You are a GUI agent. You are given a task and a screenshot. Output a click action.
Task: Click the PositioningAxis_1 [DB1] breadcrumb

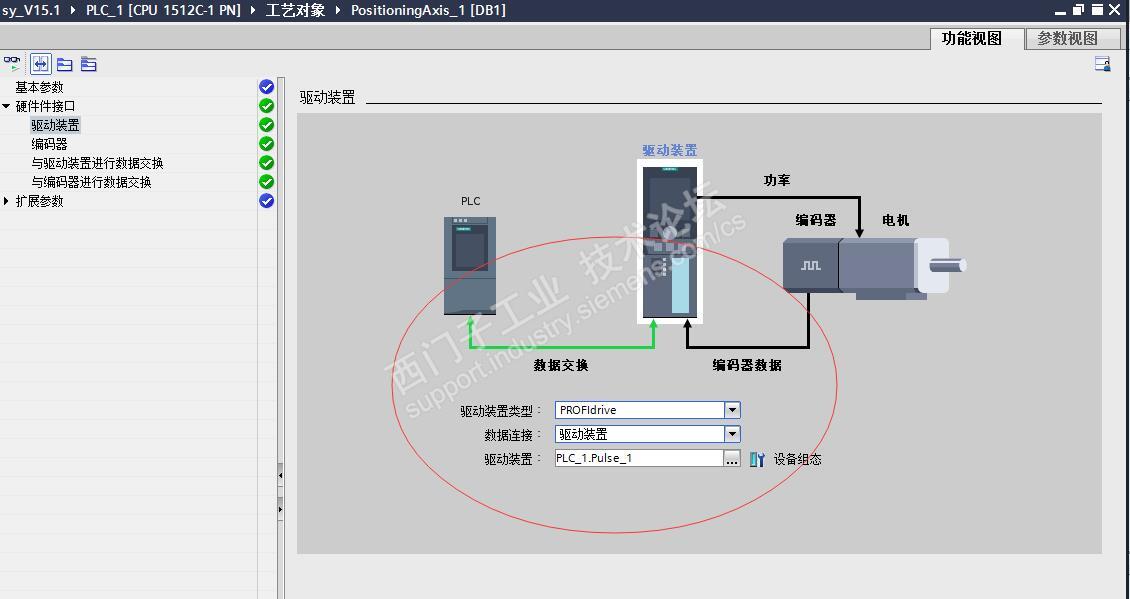point(428,10)
